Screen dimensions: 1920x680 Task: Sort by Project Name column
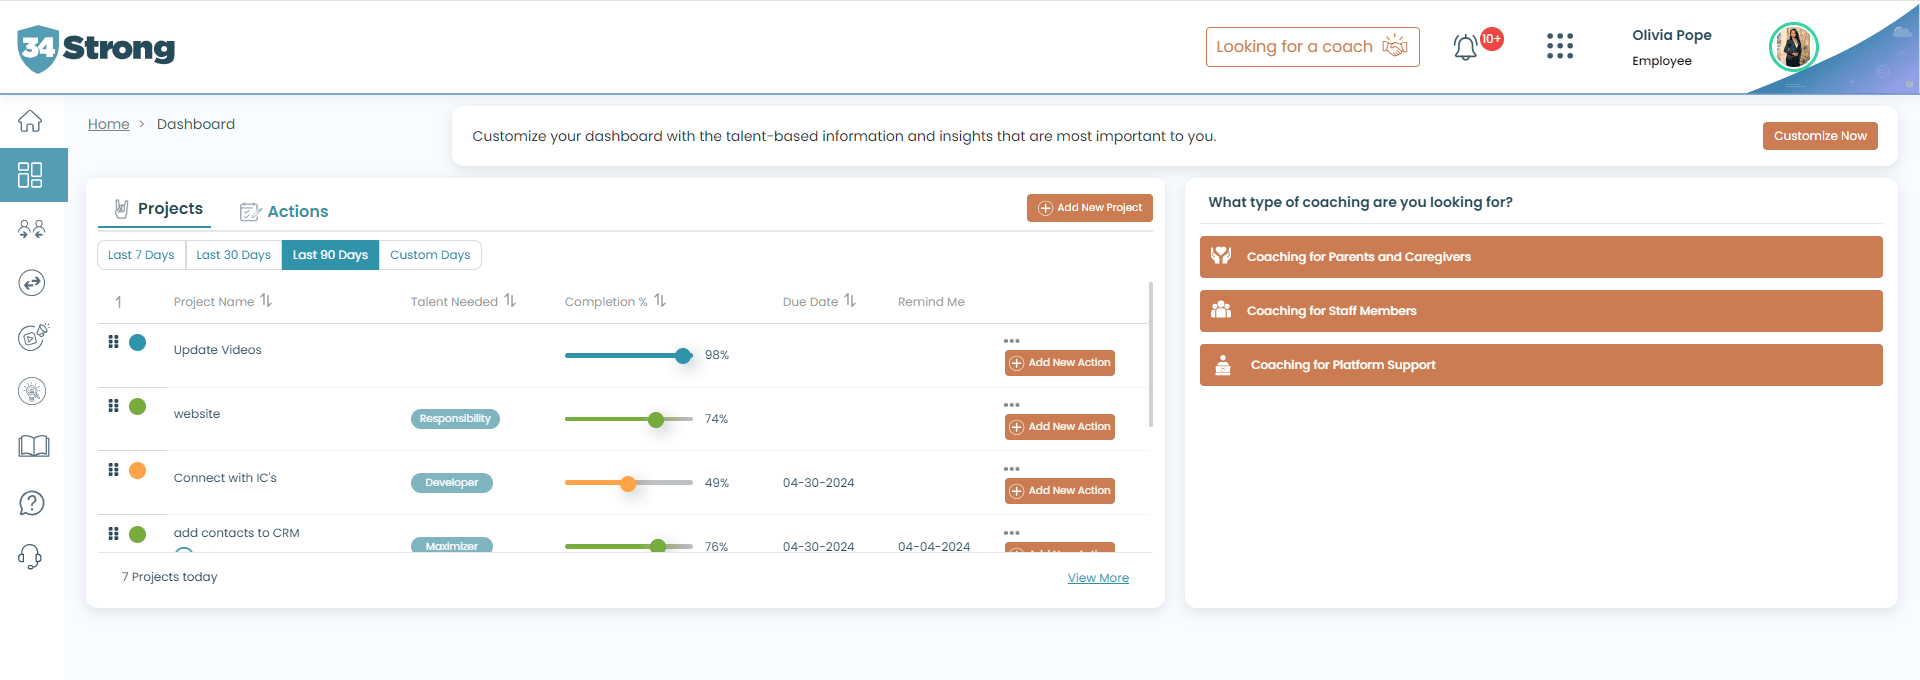[x=266, y=301]
